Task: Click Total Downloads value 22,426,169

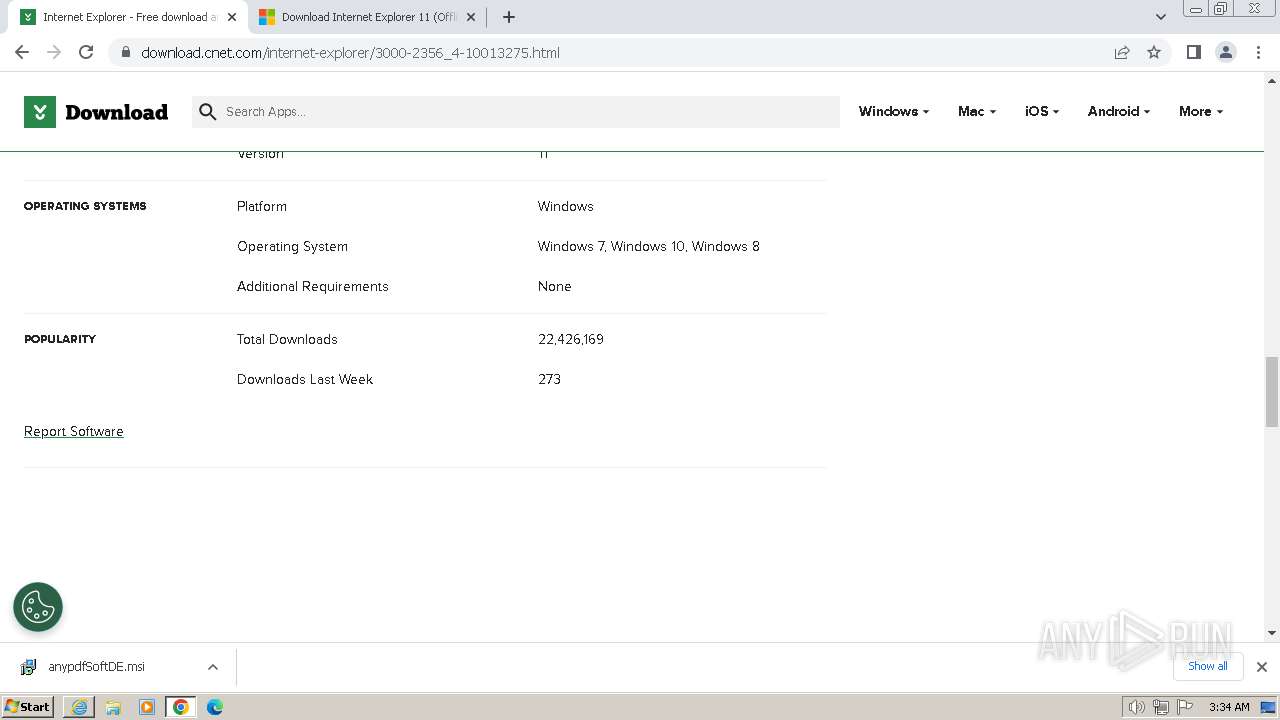Action: 571,340
